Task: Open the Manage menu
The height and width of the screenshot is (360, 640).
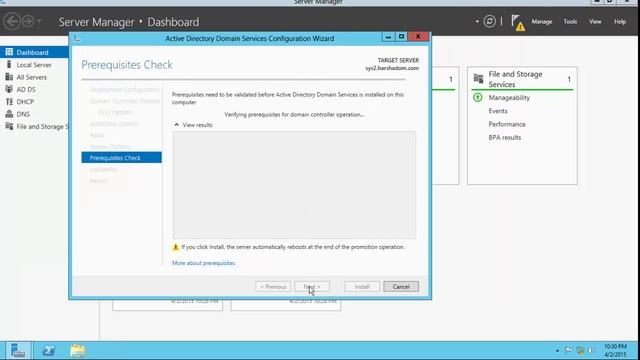Action: [542, 22]
